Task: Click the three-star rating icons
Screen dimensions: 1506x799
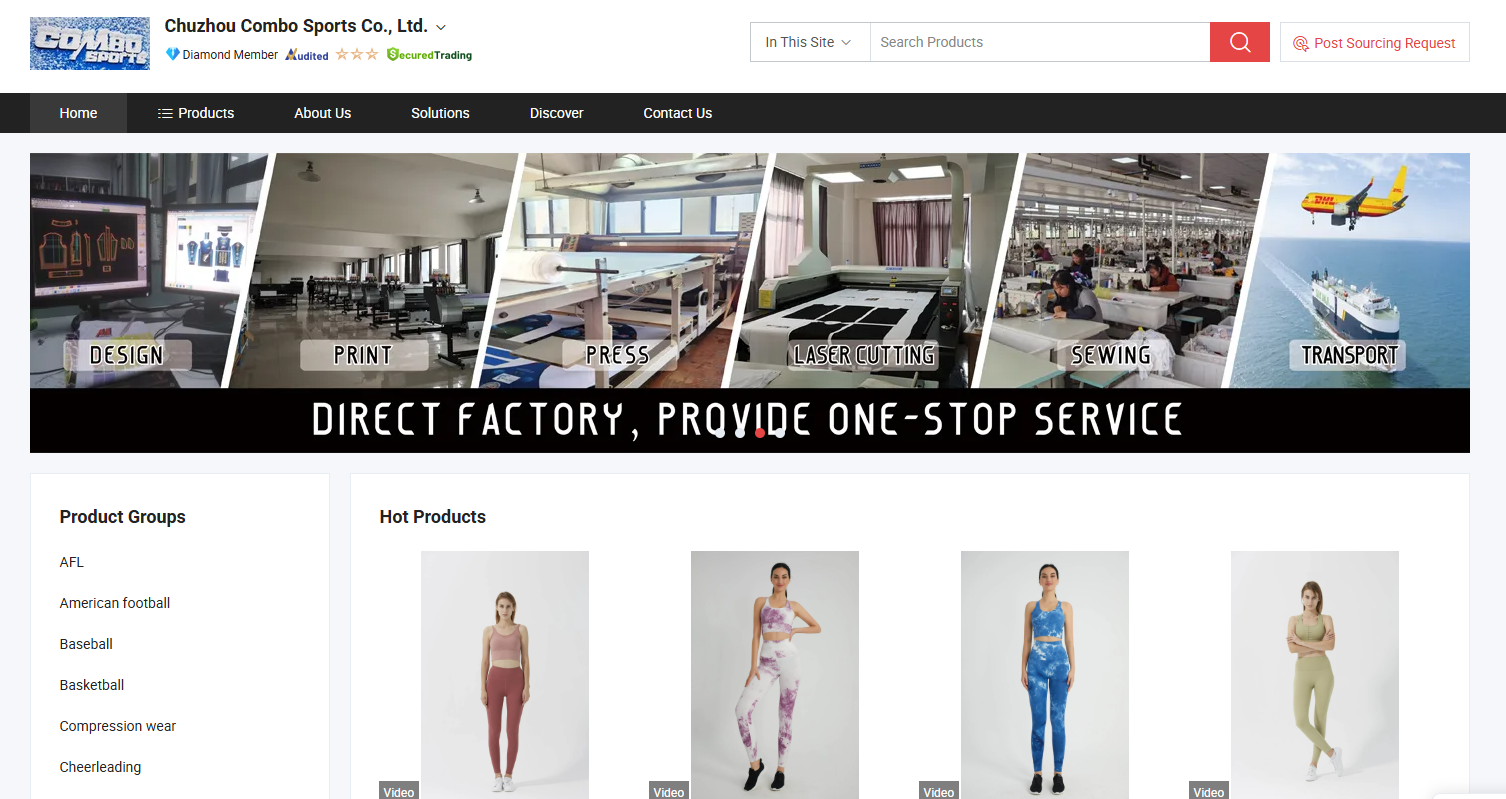Action: tap(357, 54)
